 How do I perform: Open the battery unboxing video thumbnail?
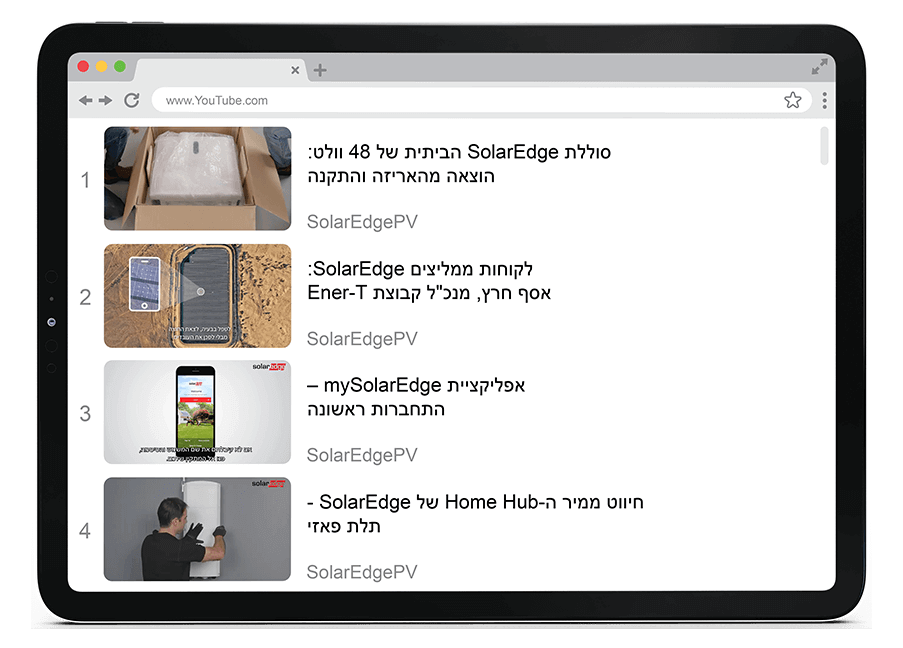[x=198, y=179]
